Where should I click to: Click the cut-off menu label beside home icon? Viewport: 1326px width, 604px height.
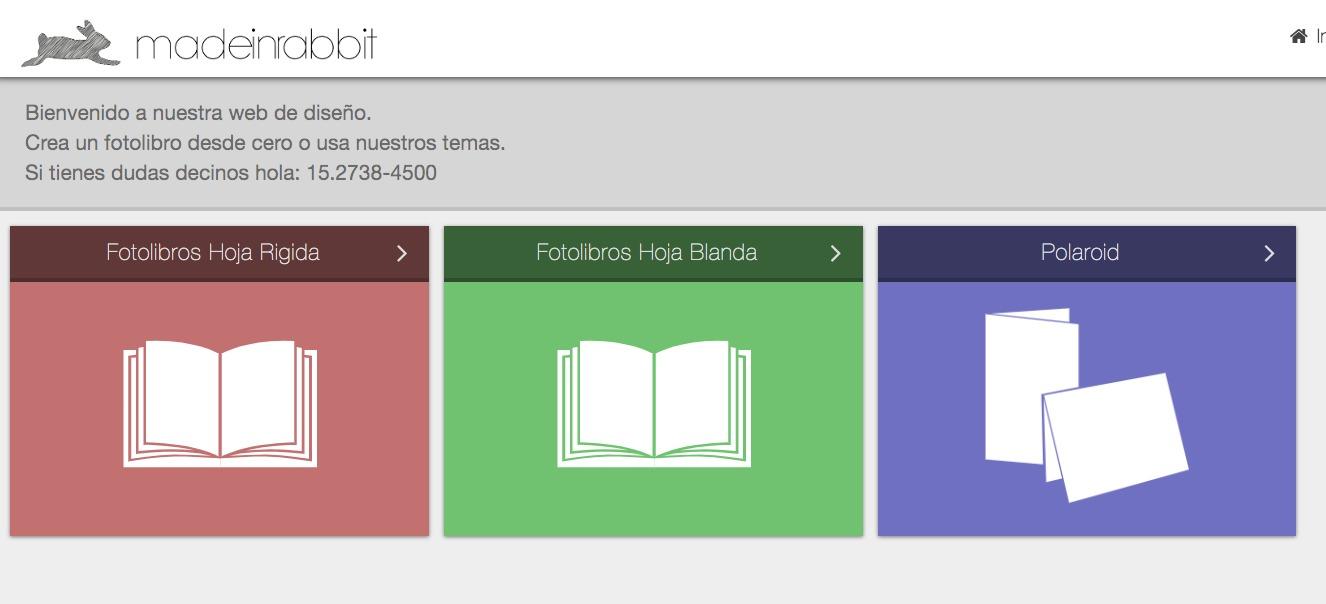coord(1320,37)
